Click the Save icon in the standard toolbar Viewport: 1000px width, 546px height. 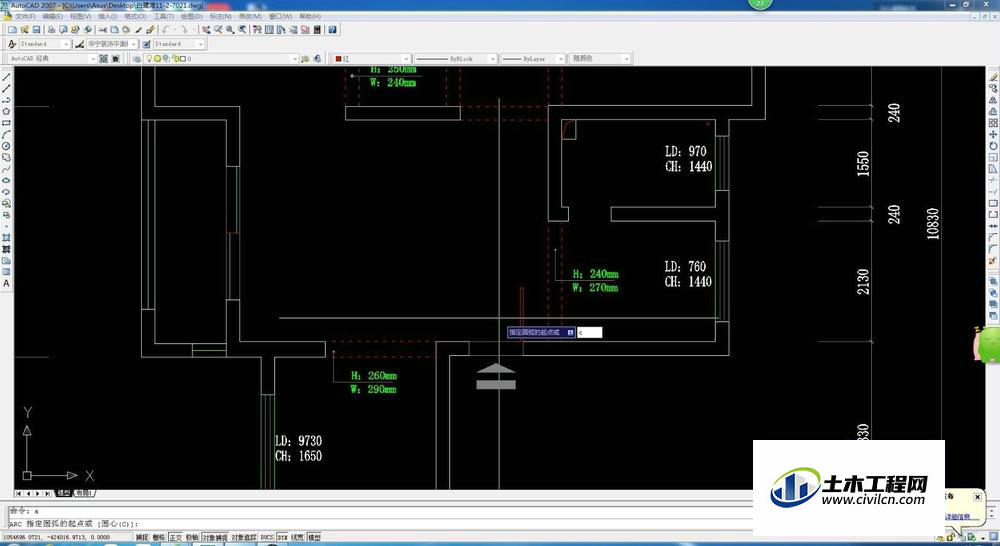coord(36,29)
